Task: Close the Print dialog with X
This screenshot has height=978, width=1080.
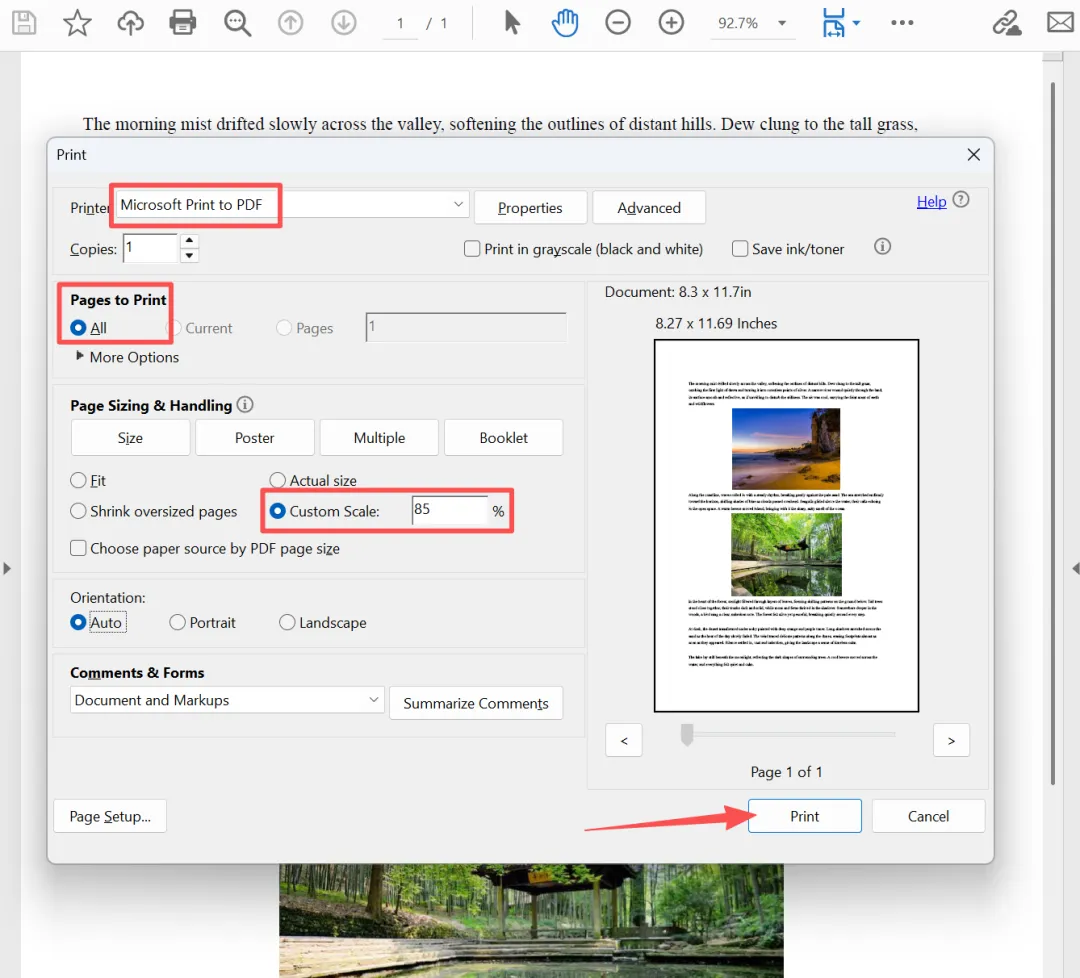Action: (x=973, y=155)
